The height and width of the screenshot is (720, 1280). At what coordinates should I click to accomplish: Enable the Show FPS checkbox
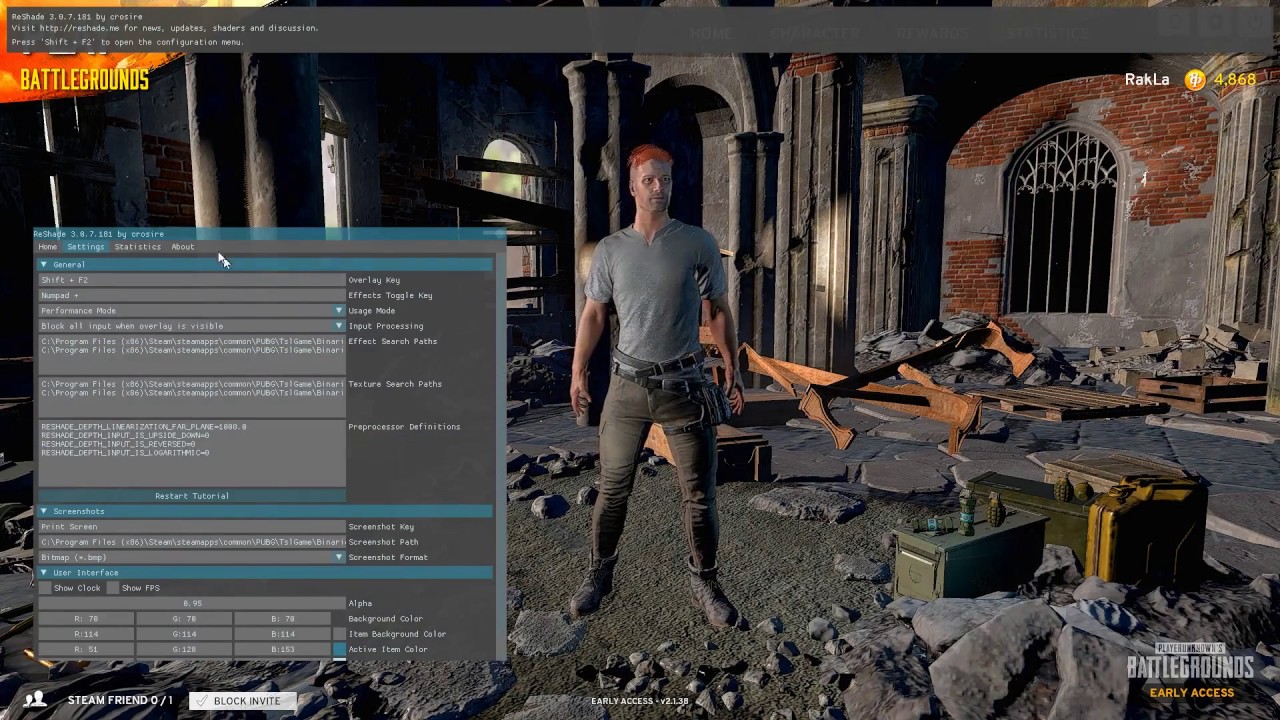coord(113,588)
